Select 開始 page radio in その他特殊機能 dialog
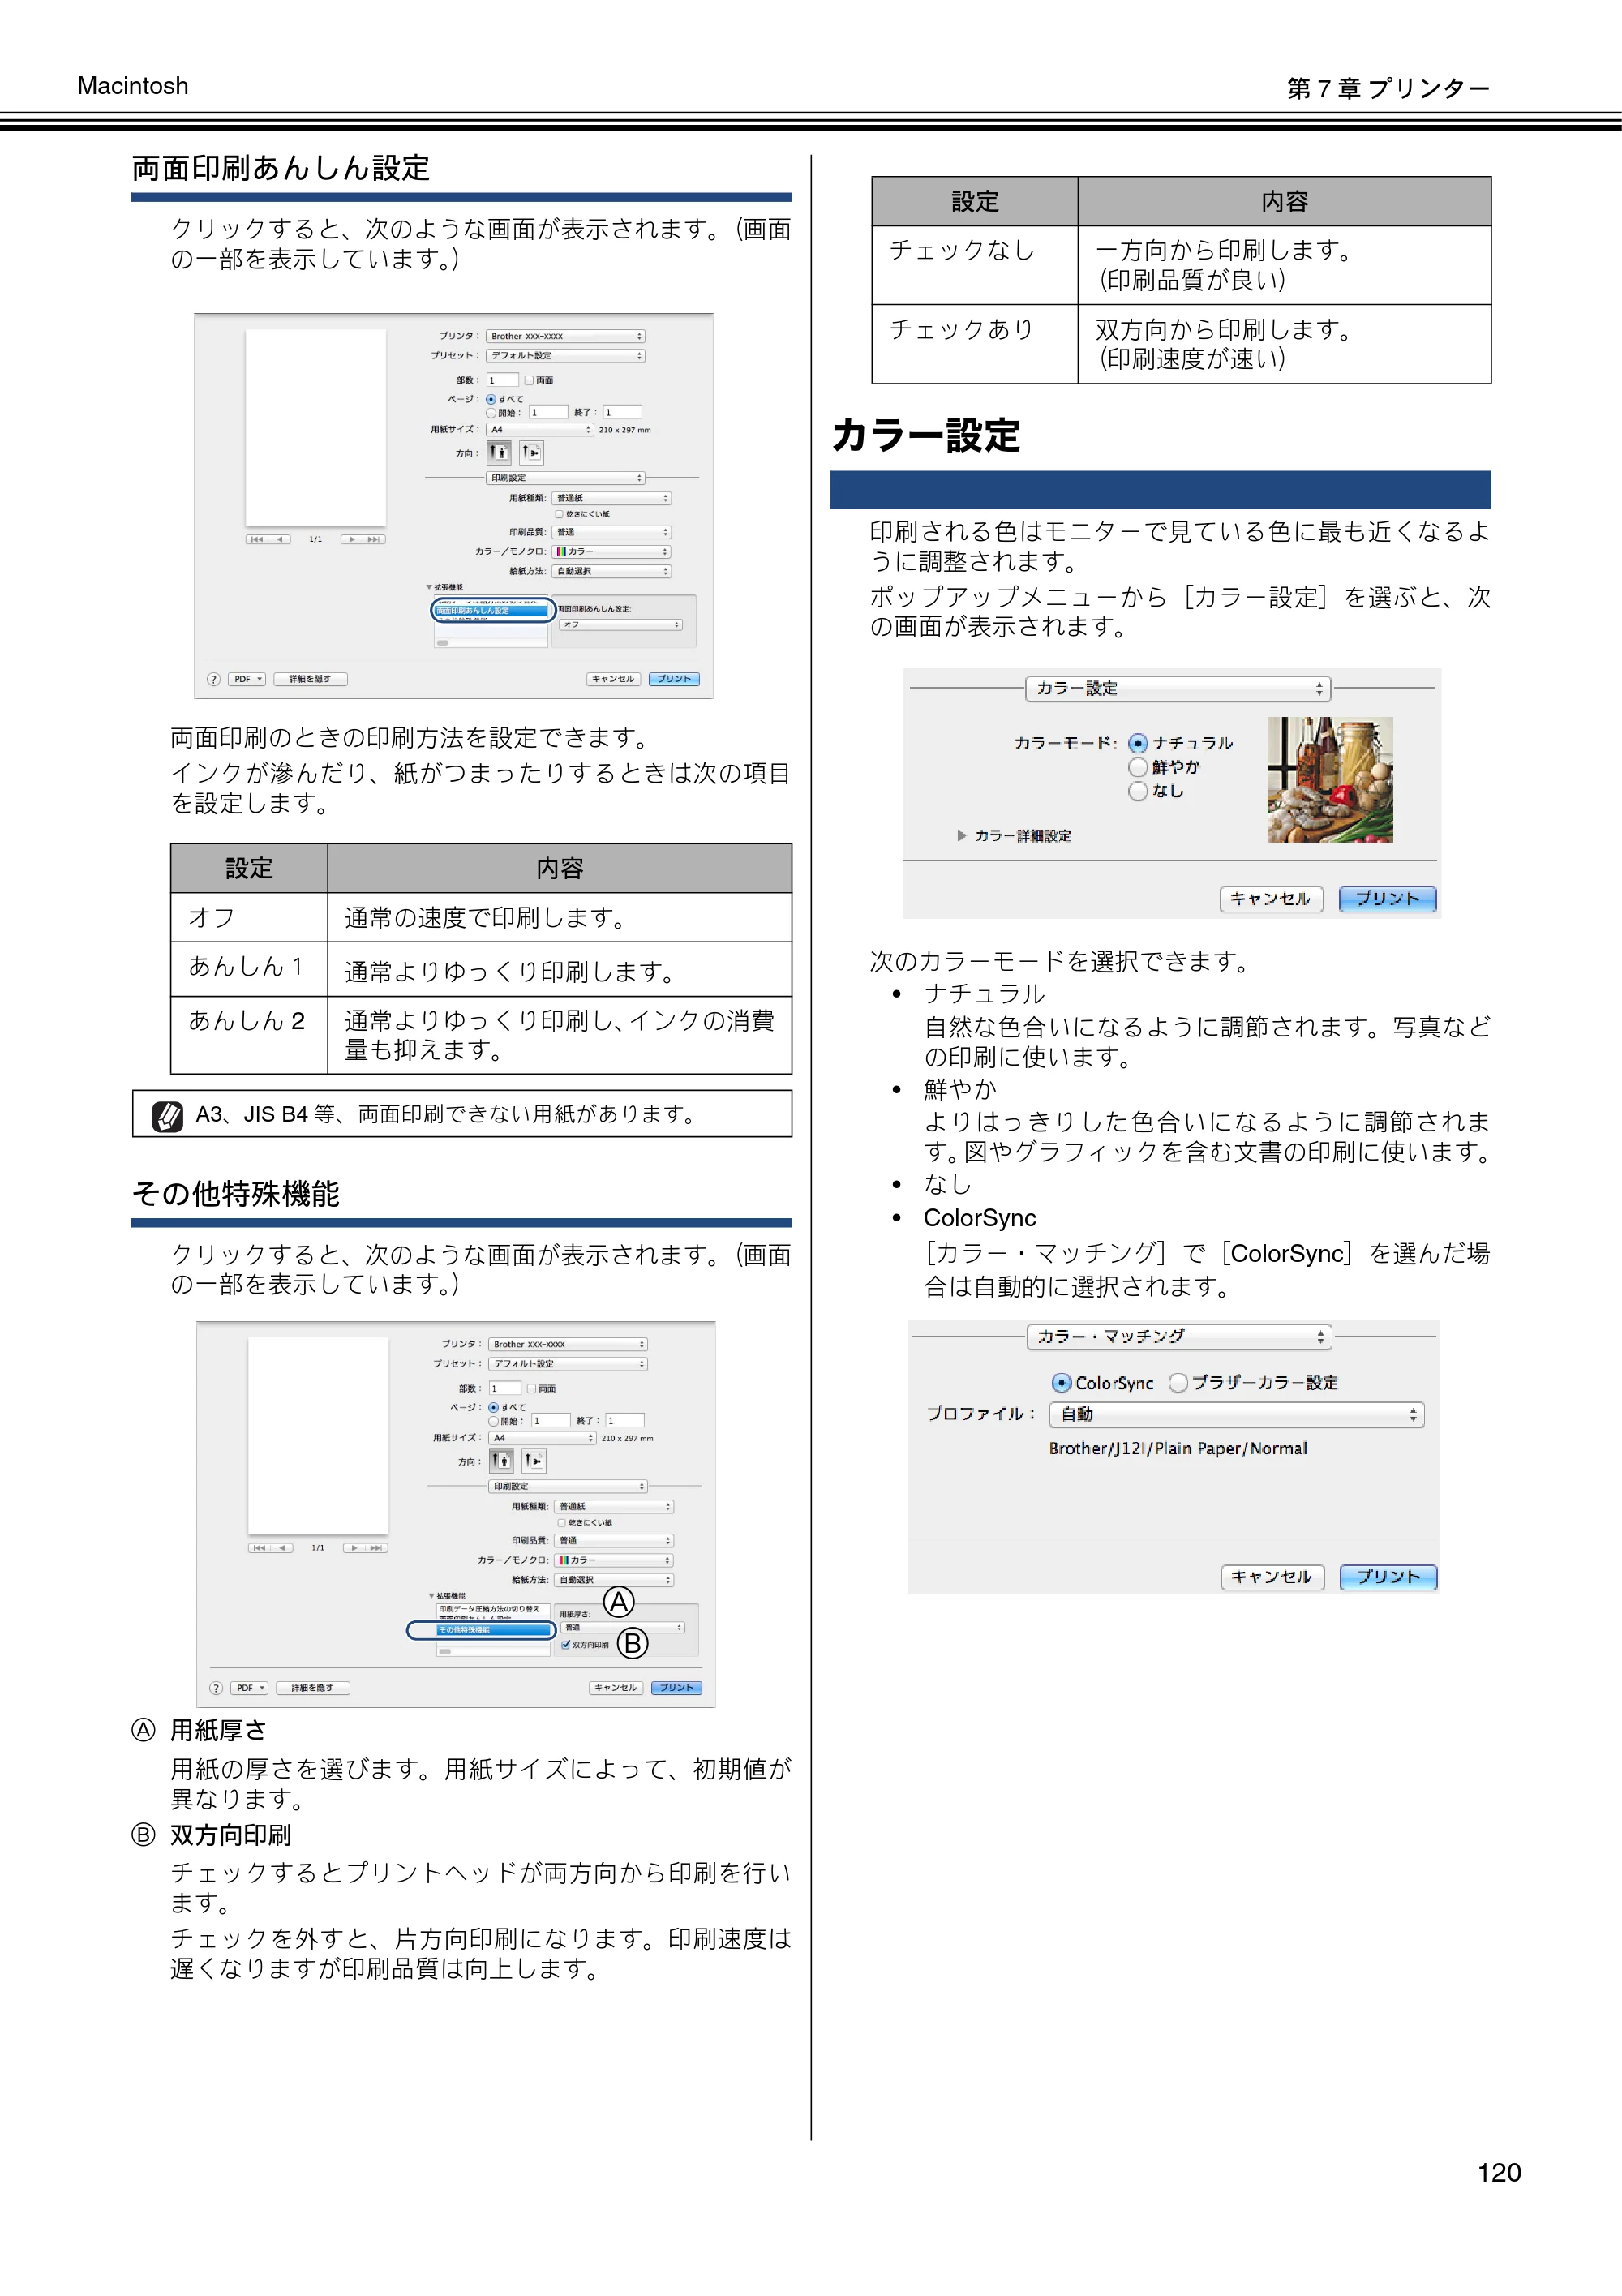The width and height of the screenshot is (1622, 2296). pos(493,1421)
